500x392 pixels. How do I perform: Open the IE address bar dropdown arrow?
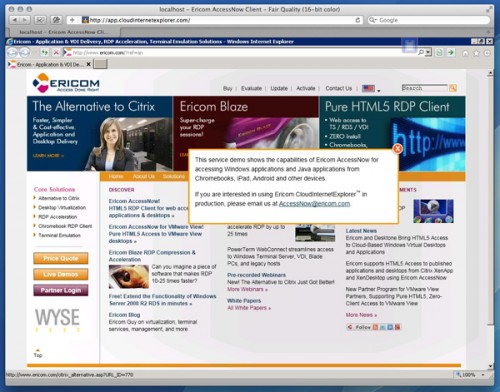(x=428, y=52)
